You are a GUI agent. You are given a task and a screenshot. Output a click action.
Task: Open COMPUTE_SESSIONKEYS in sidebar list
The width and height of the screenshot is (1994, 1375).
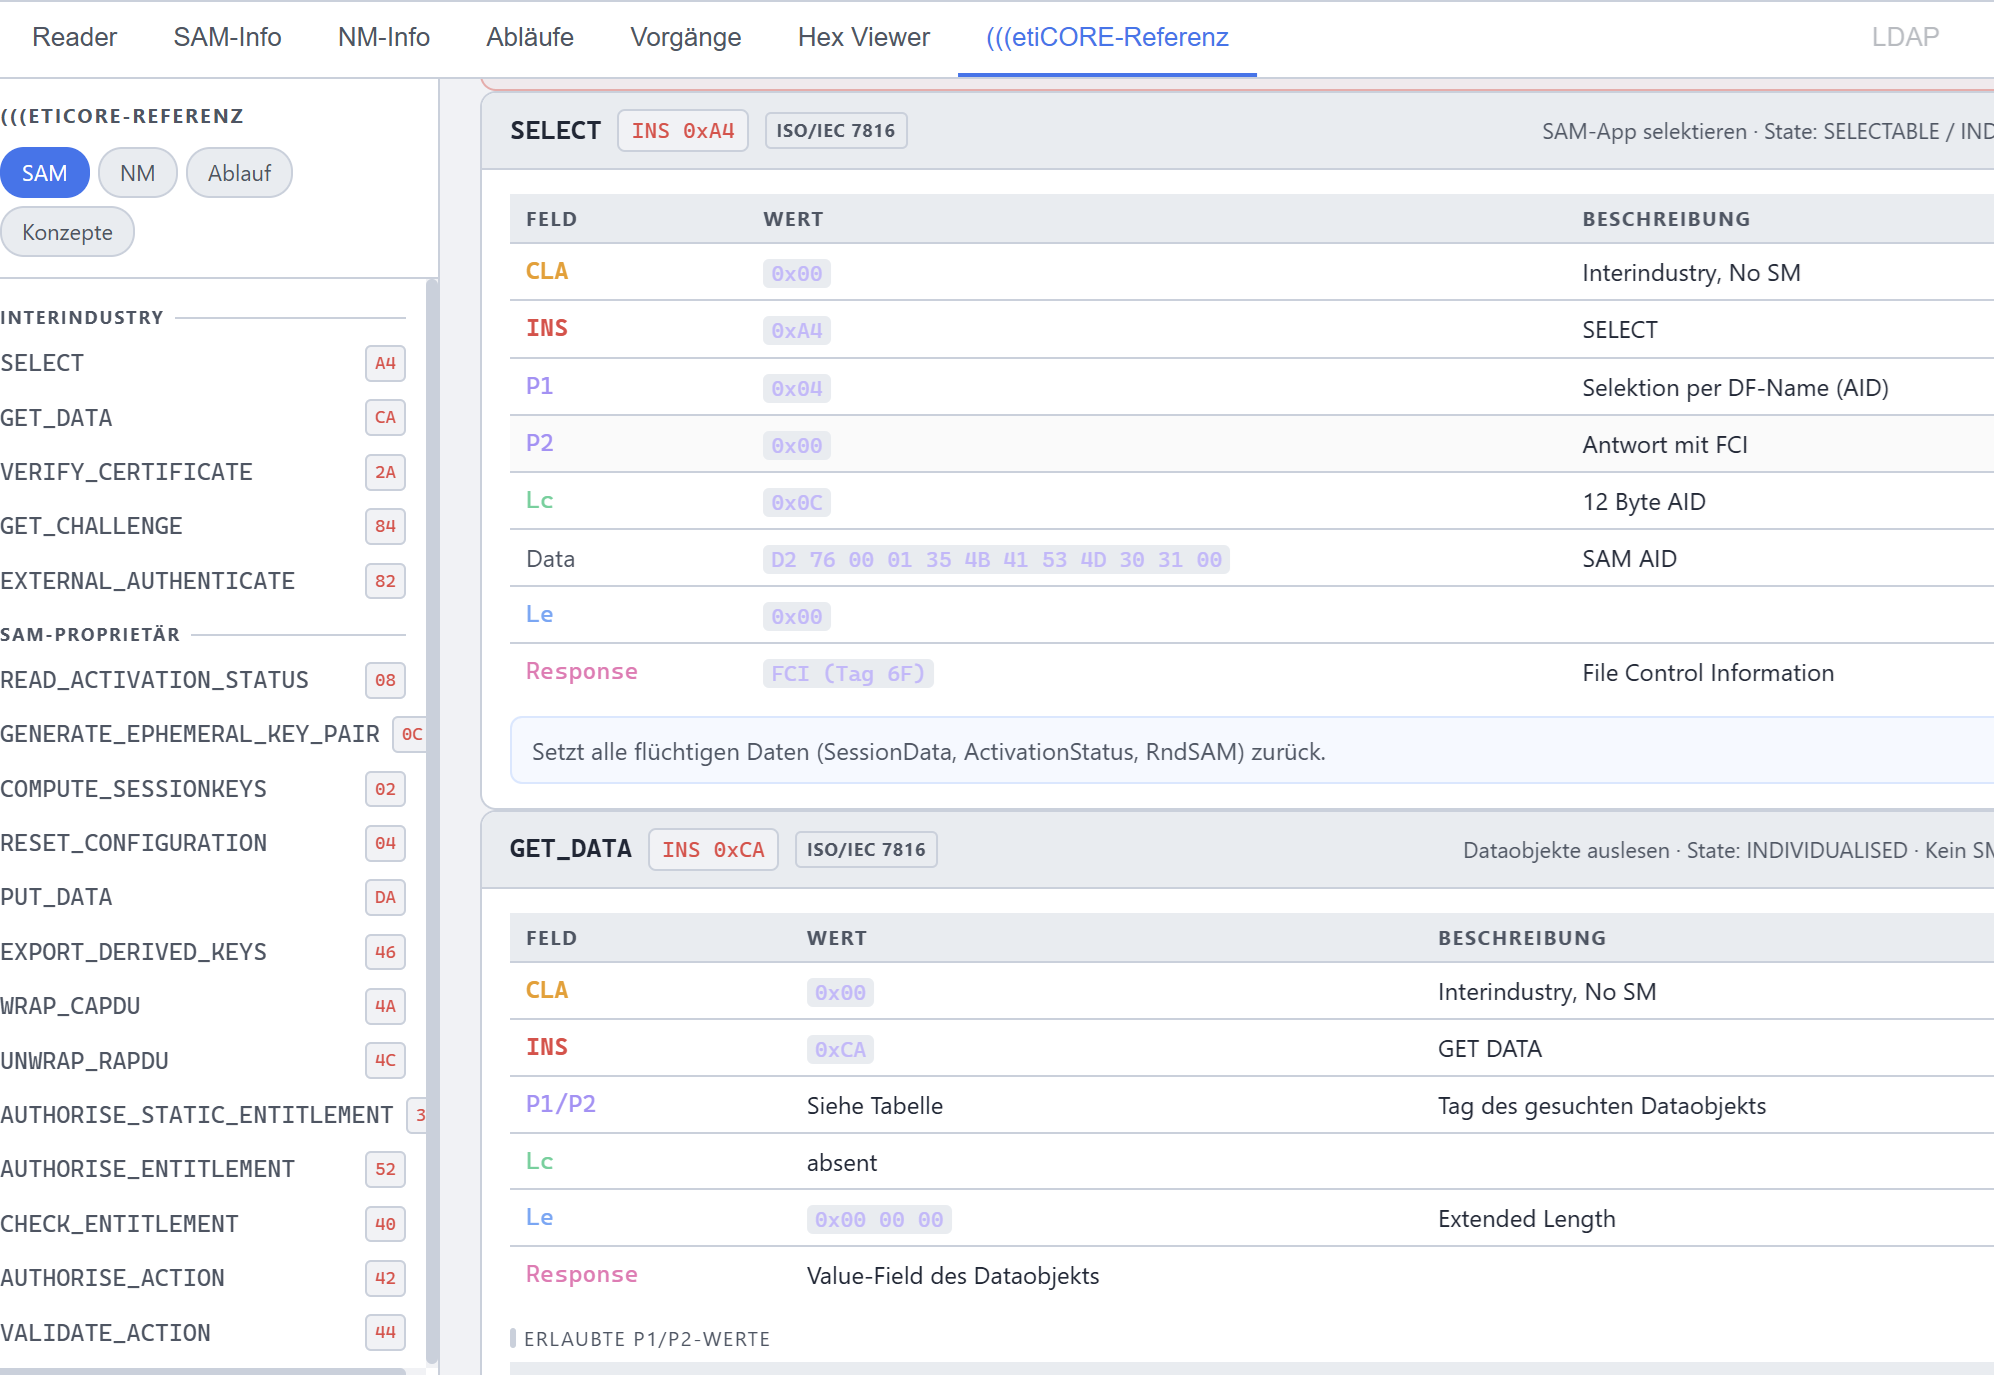click(x=203, y=789)
